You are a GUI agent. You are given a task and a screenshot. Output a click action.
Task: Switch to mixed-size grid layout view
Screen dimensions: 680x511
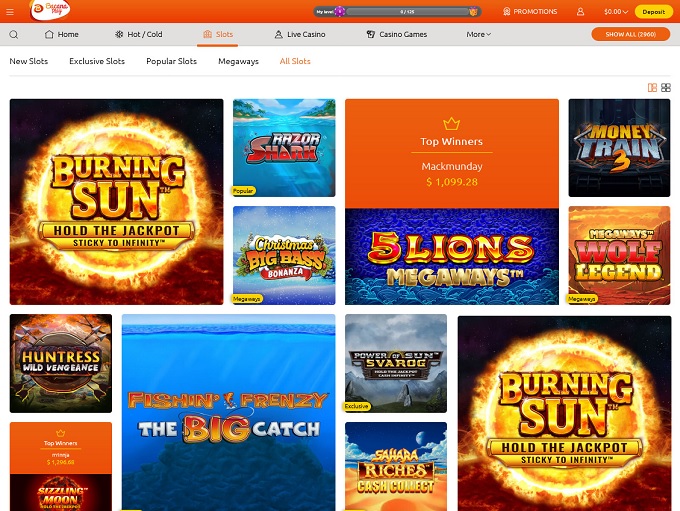click(x=653, y=88)
